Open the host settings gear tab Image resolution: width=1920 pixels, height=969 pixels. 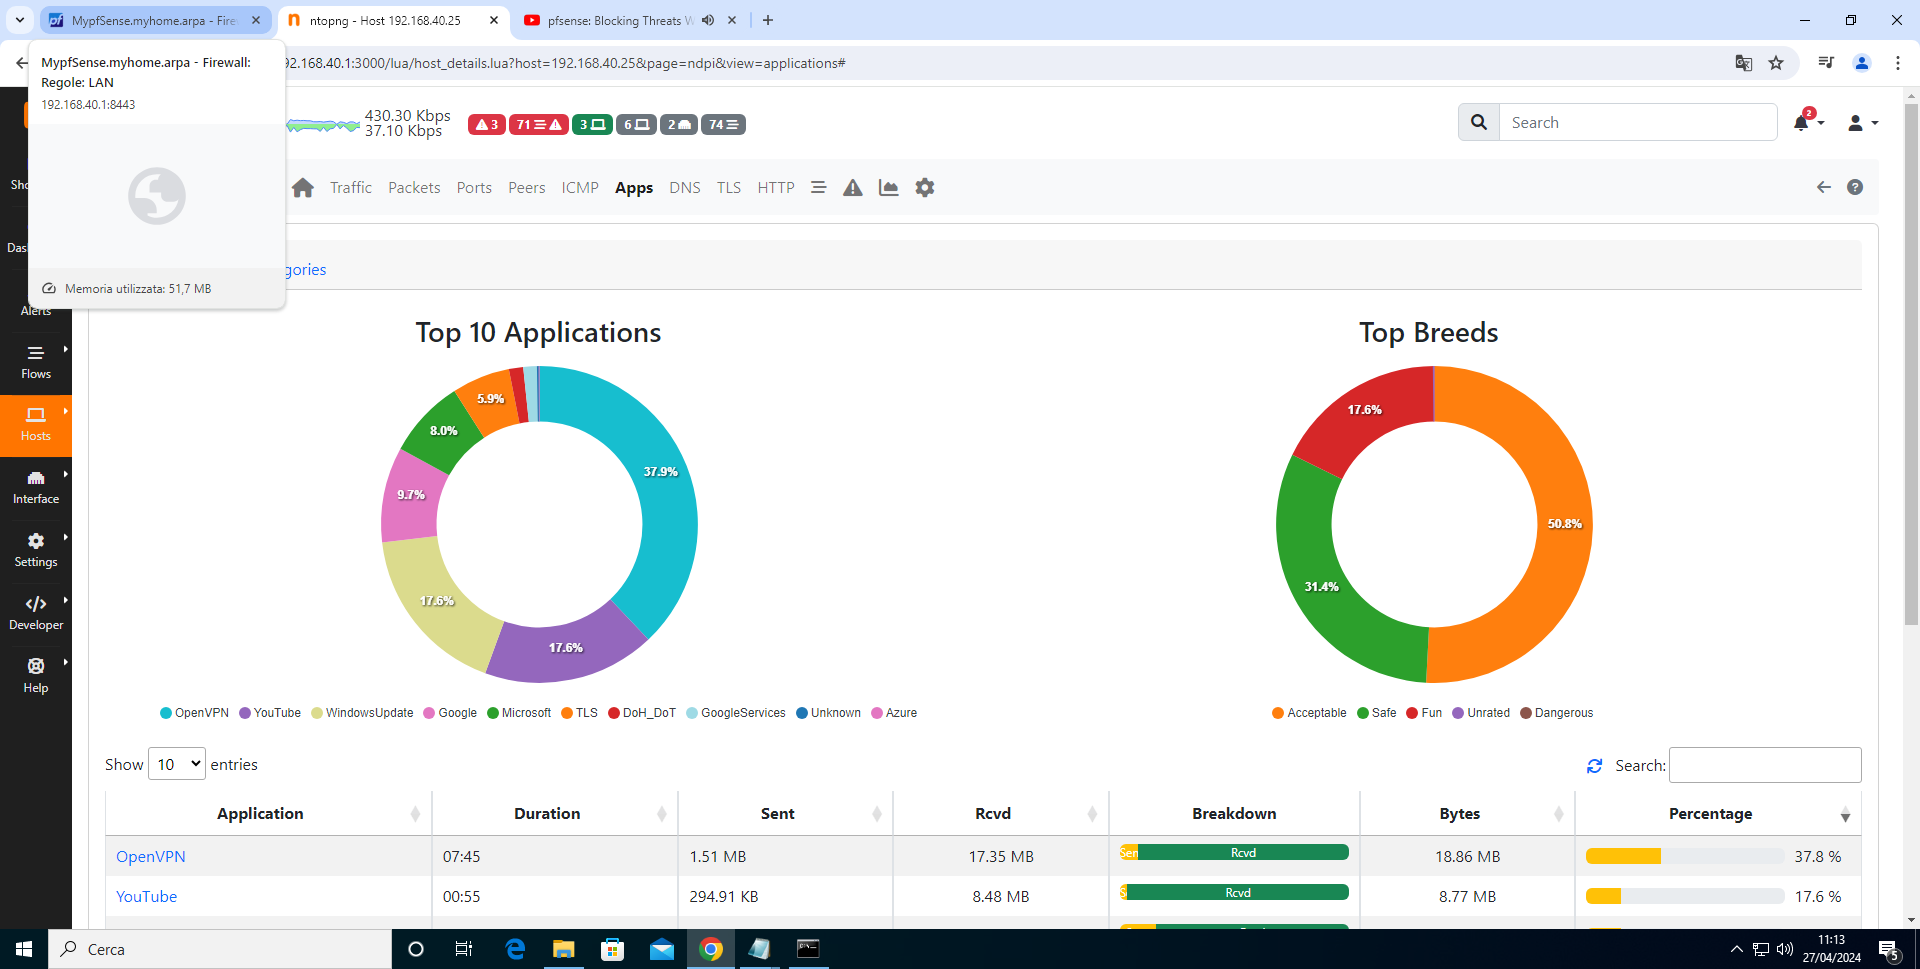click(925, 187)
